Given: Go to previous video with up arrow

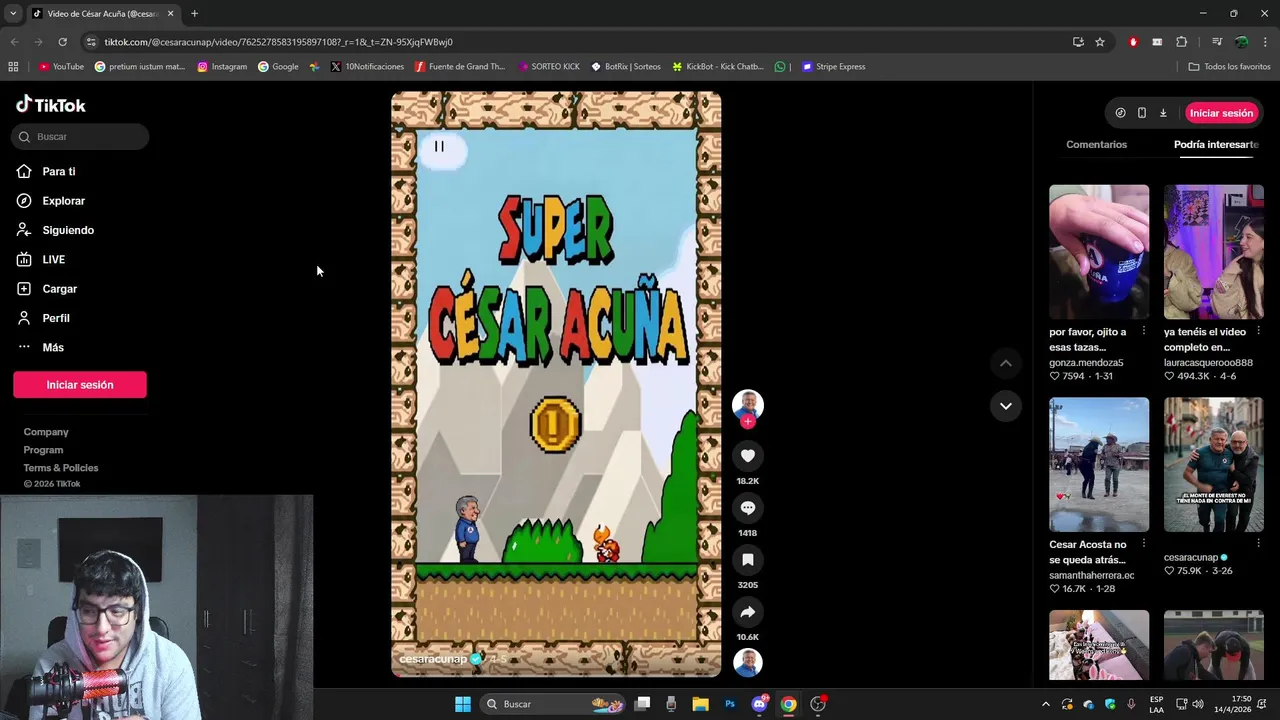Looking at the screenshot, I should click(x=1006, y=363).
